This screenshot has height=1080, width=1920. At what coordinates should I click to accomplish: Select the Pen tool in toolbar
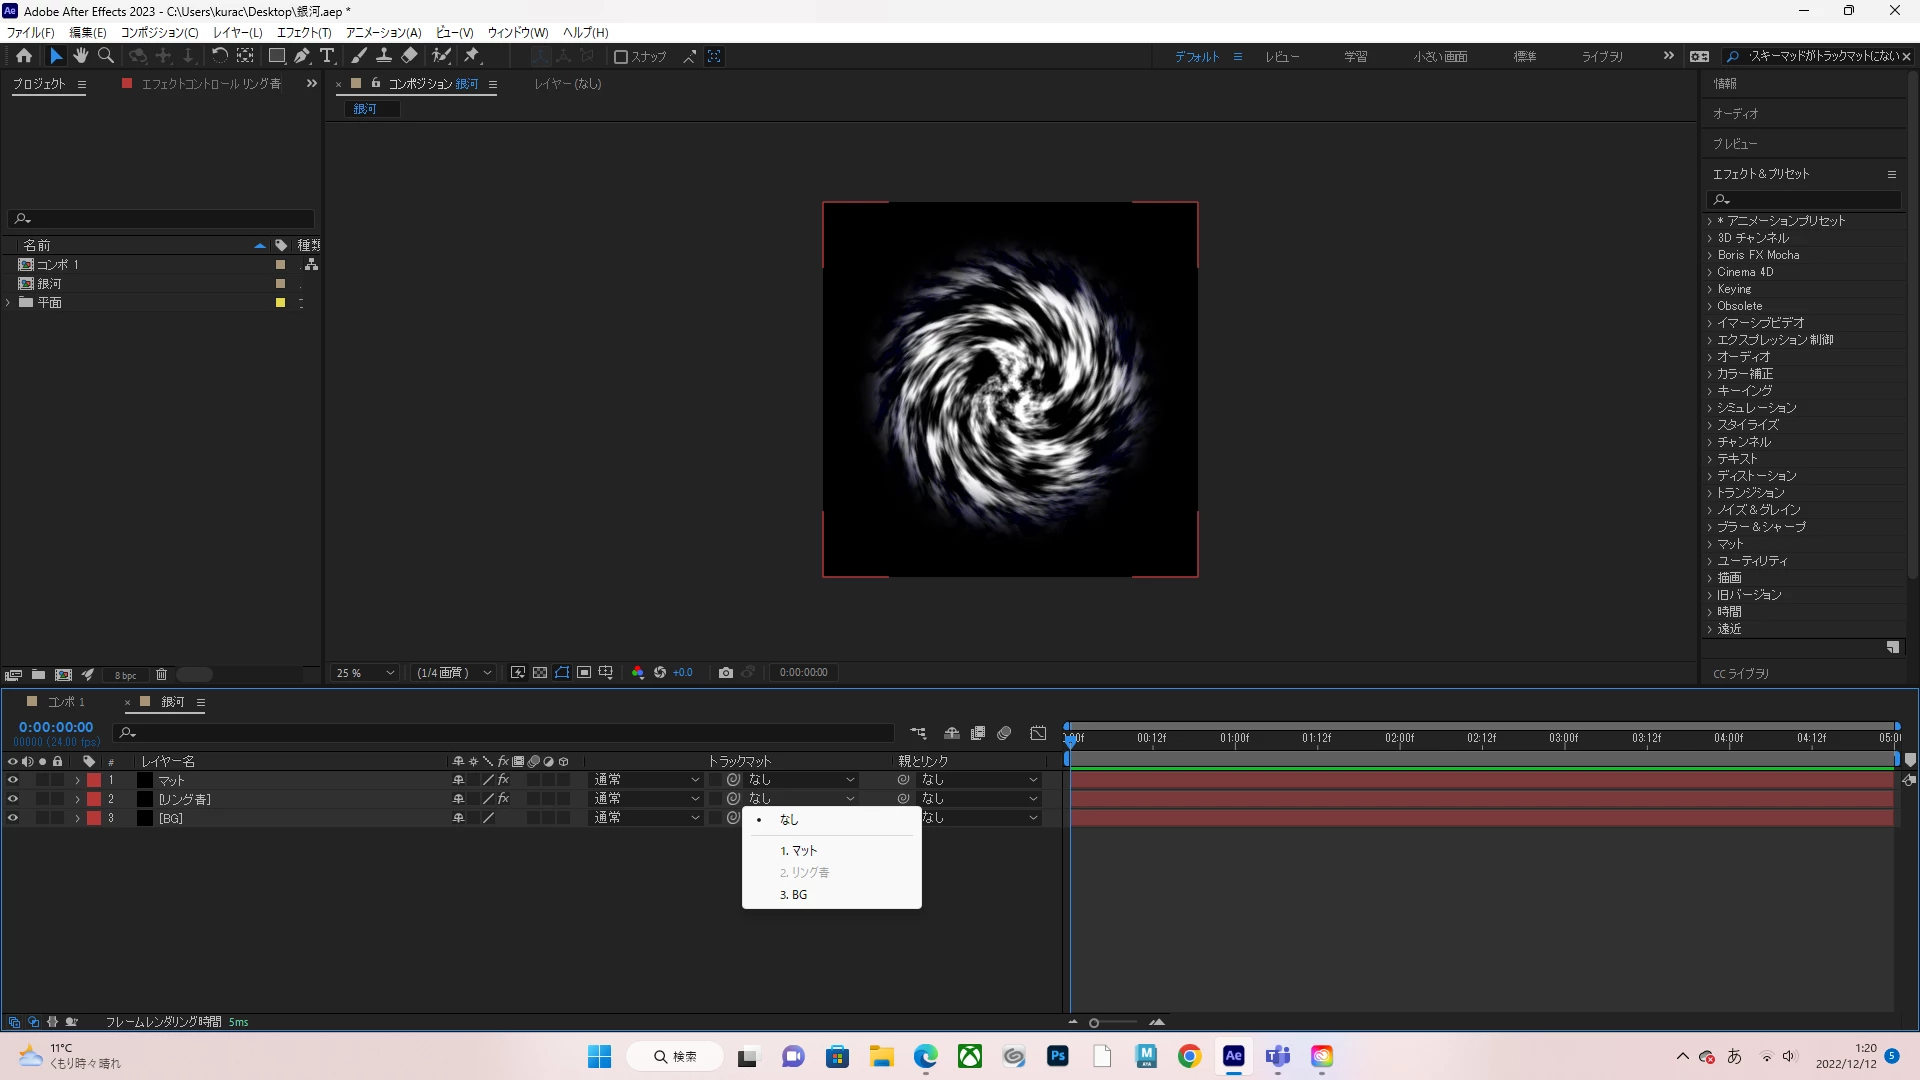[x=302, y=56]
